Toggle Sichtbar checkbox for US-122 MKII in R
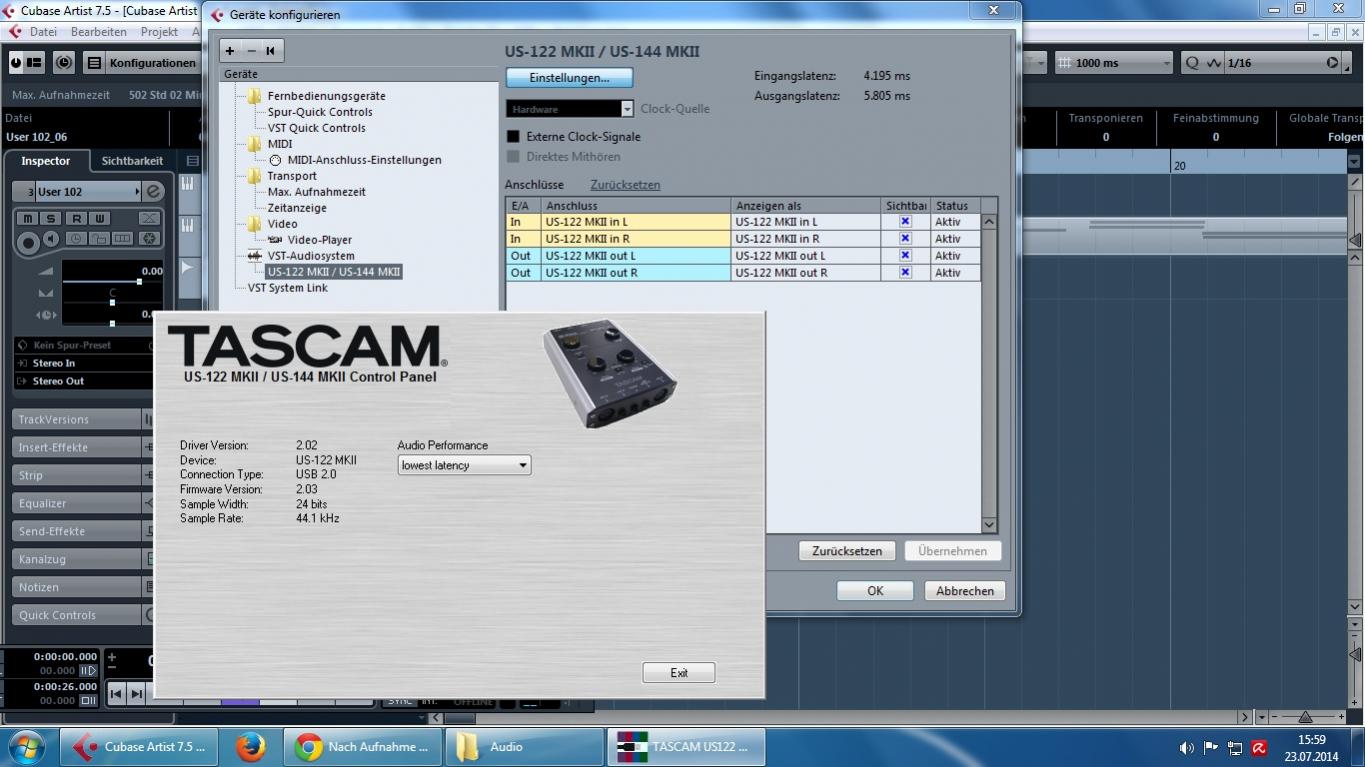This screenshot has width=1365, height=767. (905, 239)
